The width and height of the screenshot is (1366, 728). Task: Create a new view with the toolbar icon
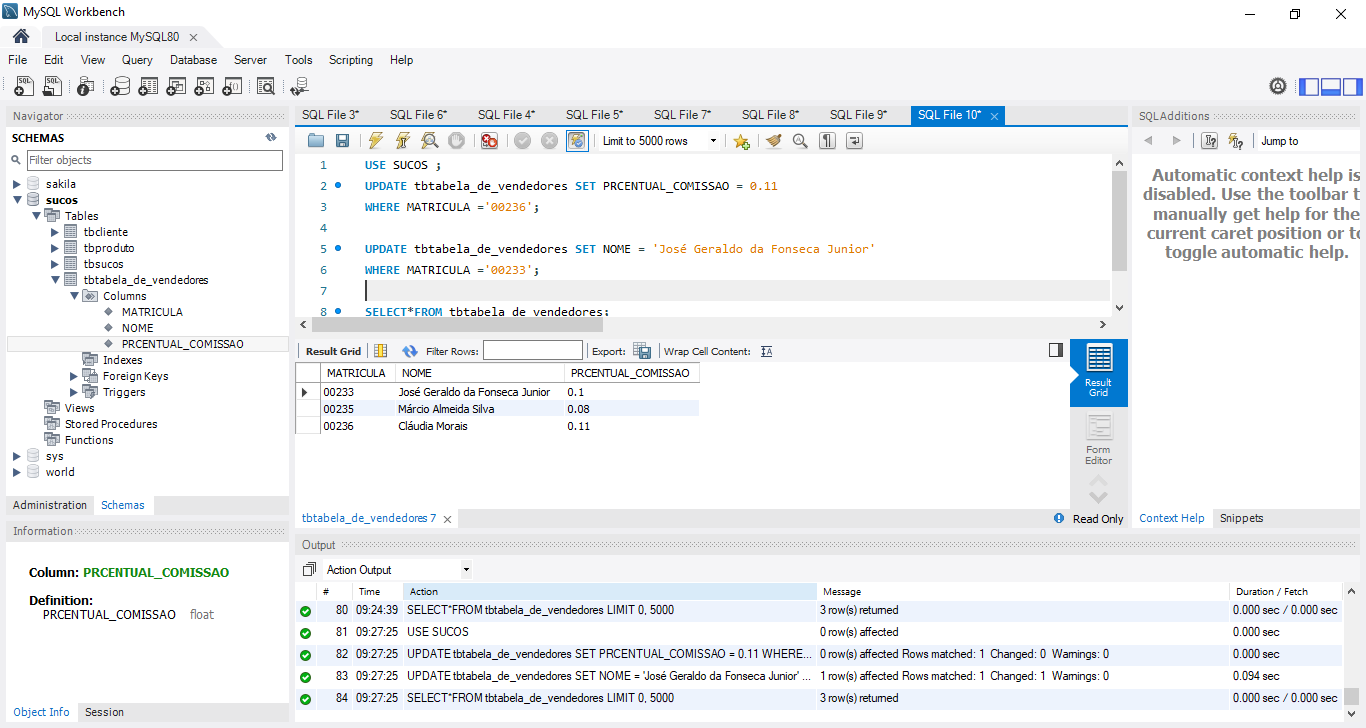coord(176,87)
